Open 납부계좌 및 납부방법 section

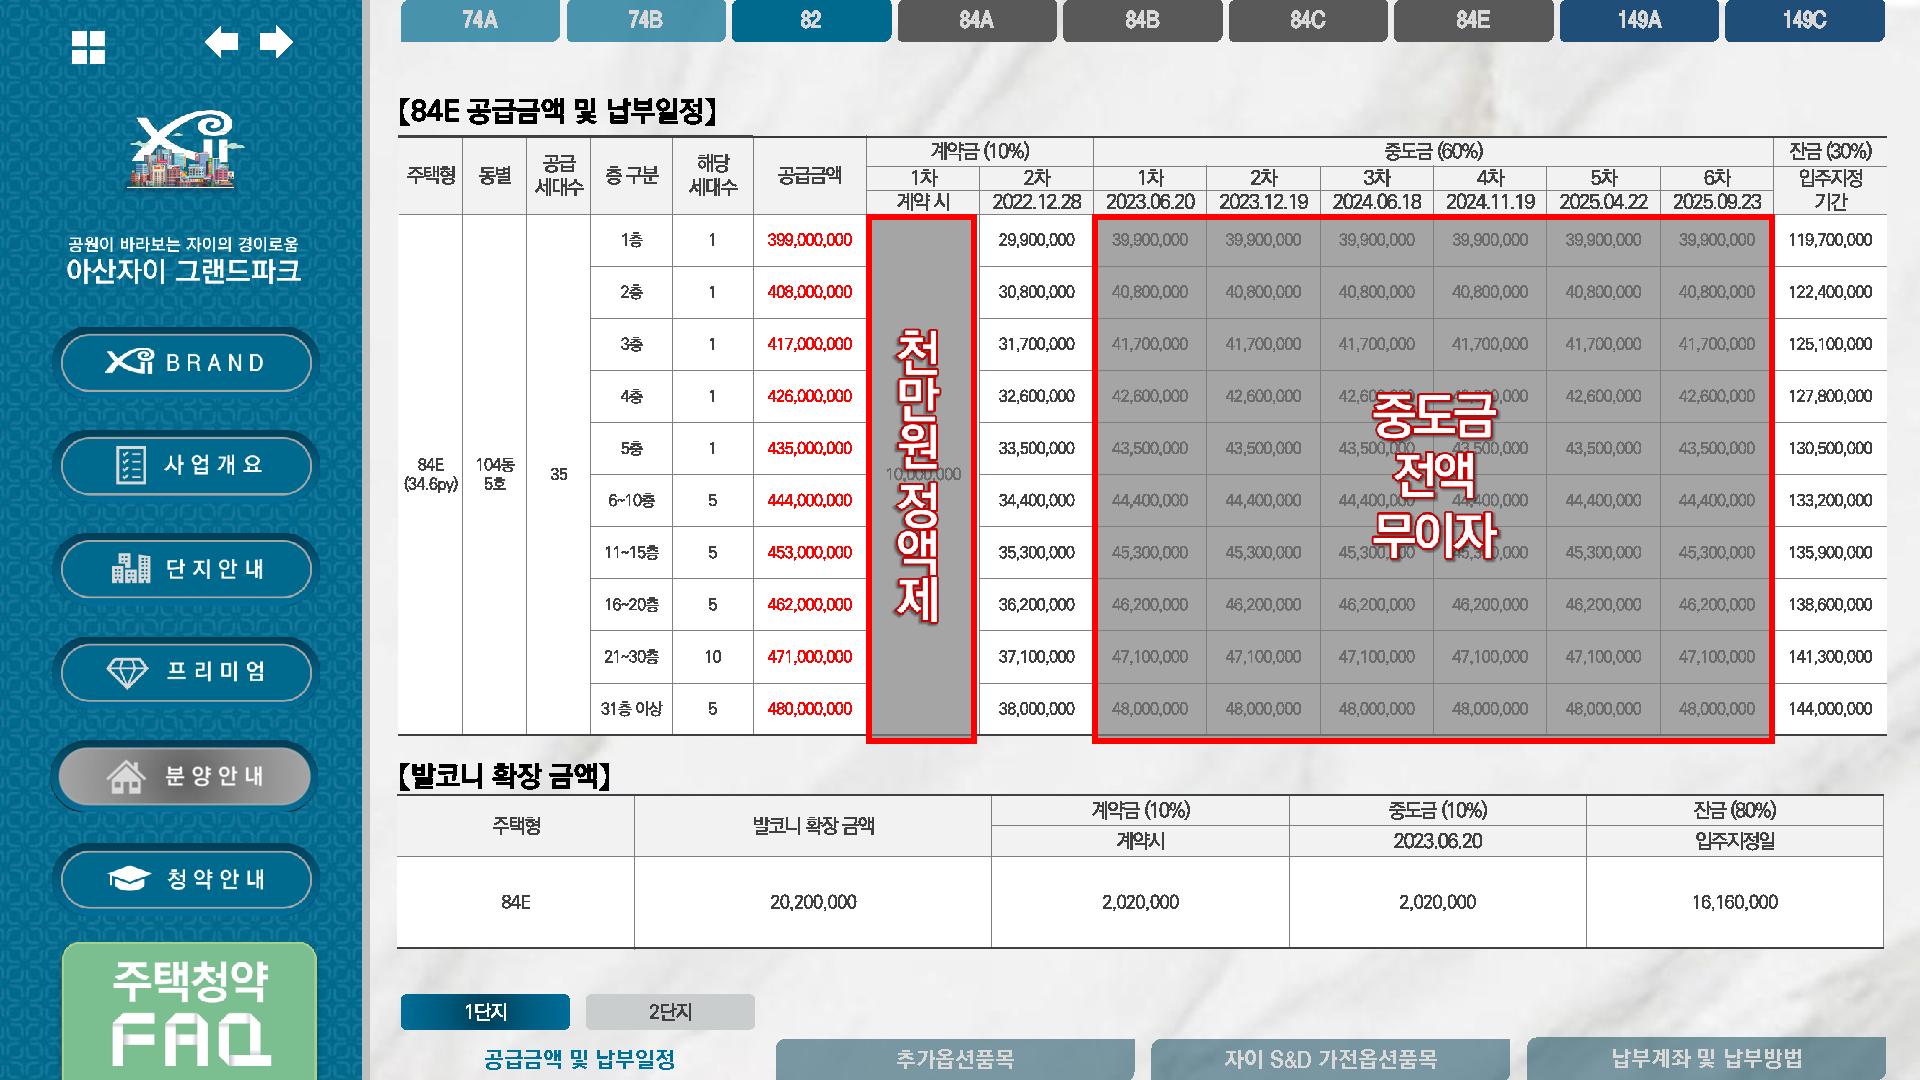point(1706,1059)
